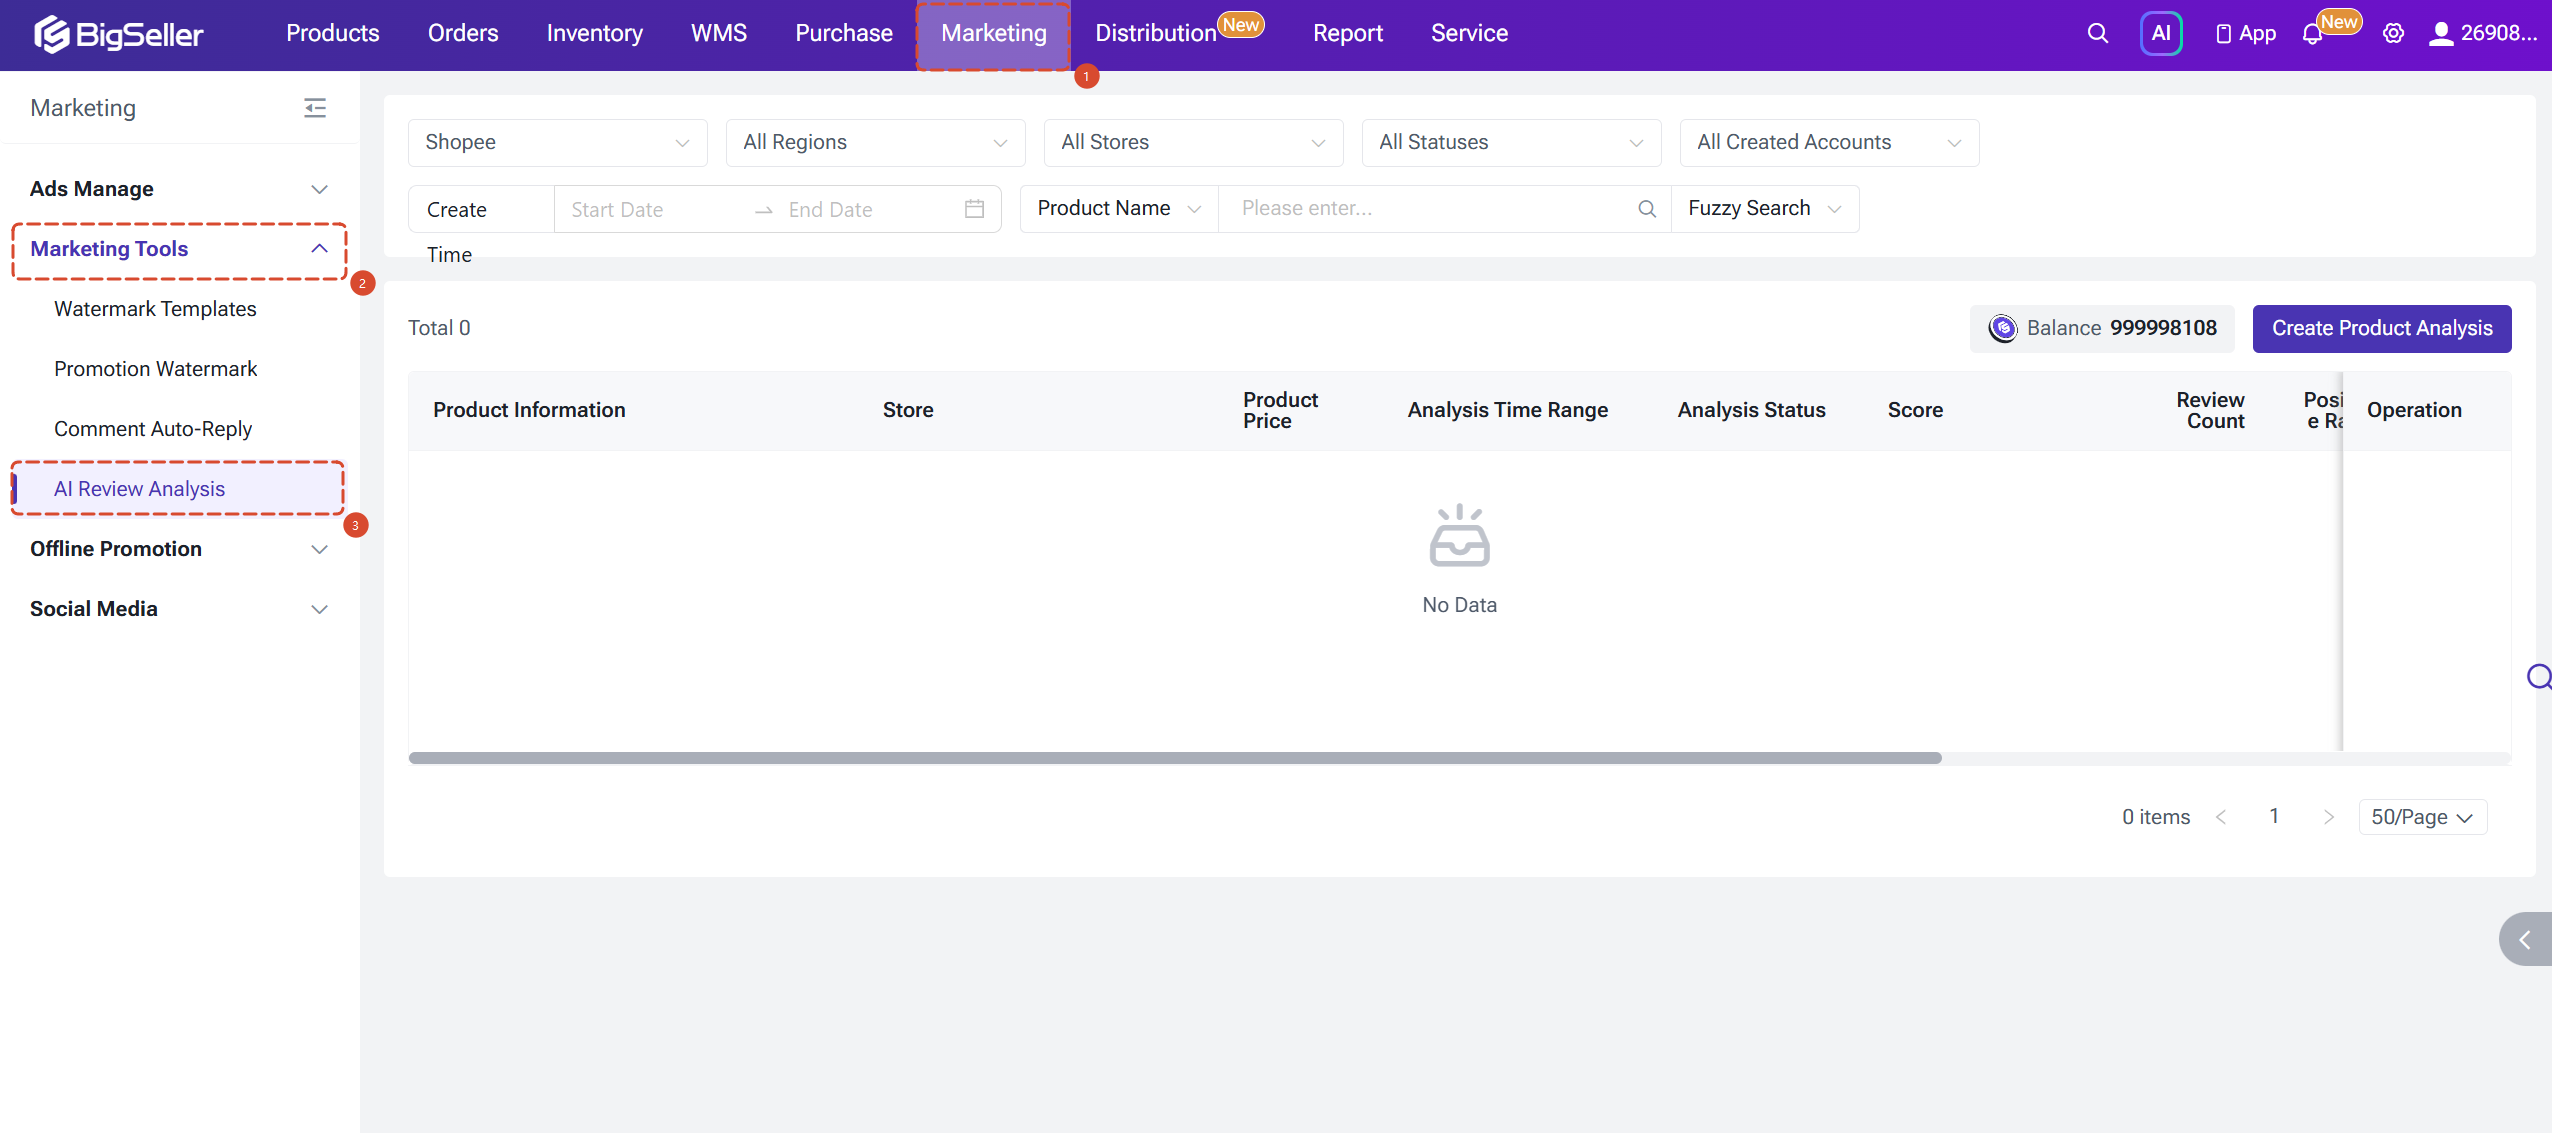2552x1133 pixels.
Task: Click the Analysis Status column header
Action: [1752, 410]
